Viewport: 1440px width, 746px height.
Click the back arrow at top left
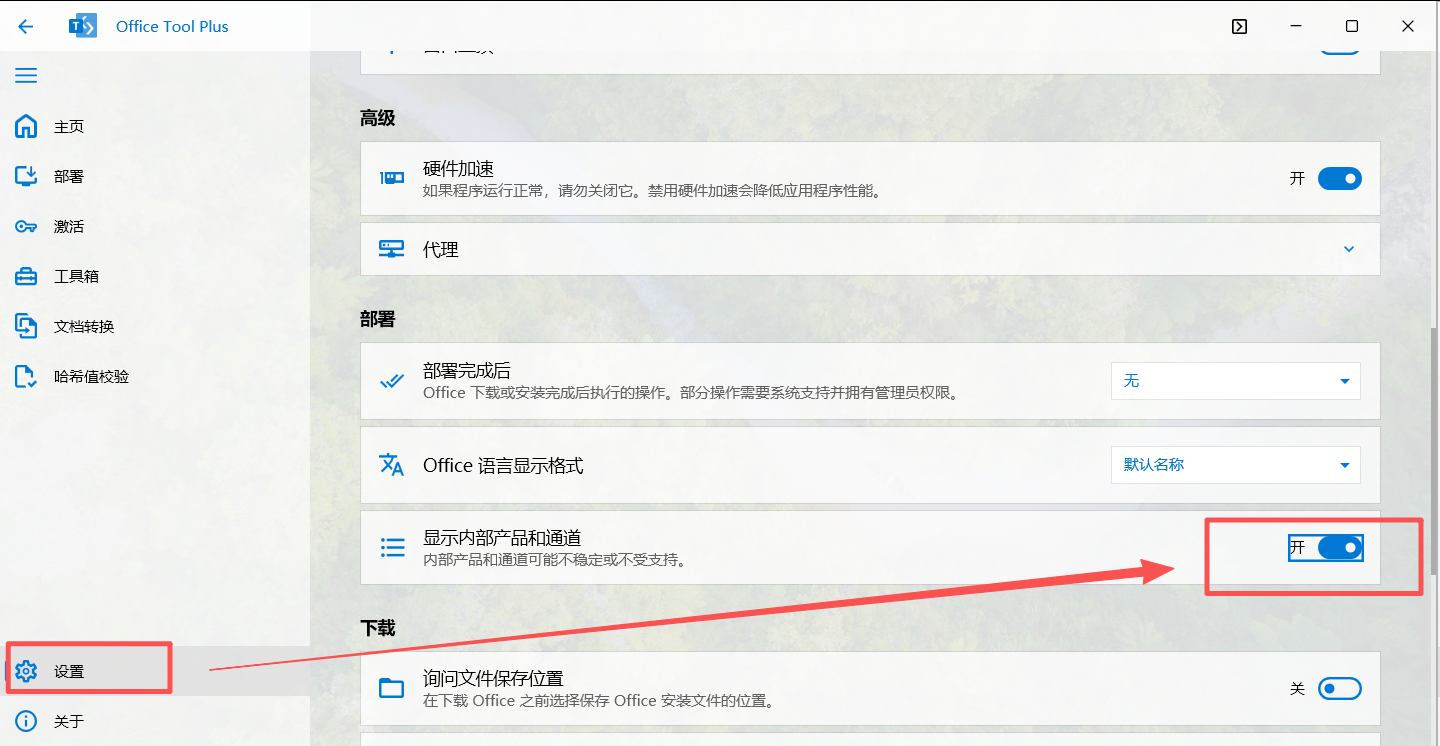coord(25,26)
